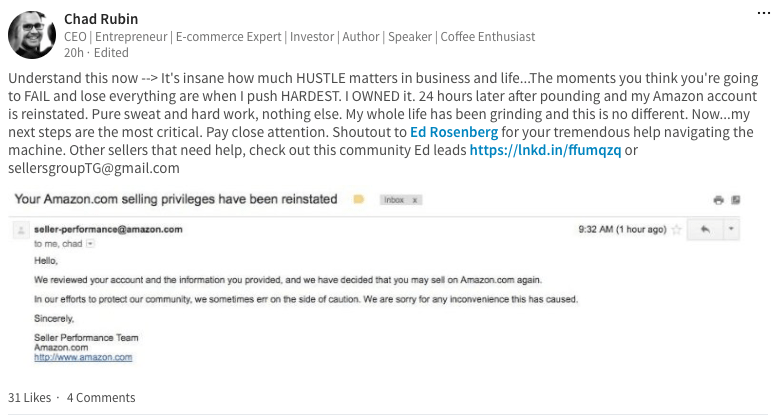The width and height of the screenshot is (781, 418).
Task: Click Chad Rubin's profile photo
Action: tap(32, 35)
